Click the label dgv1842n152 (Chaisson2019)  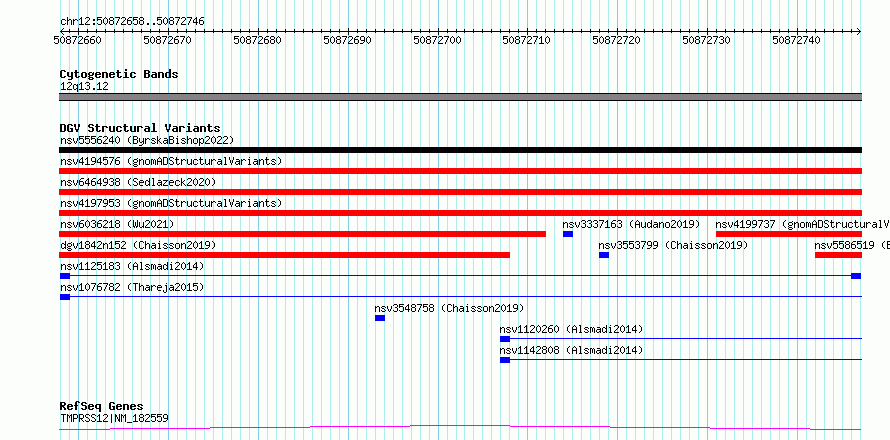coord(138,245)
